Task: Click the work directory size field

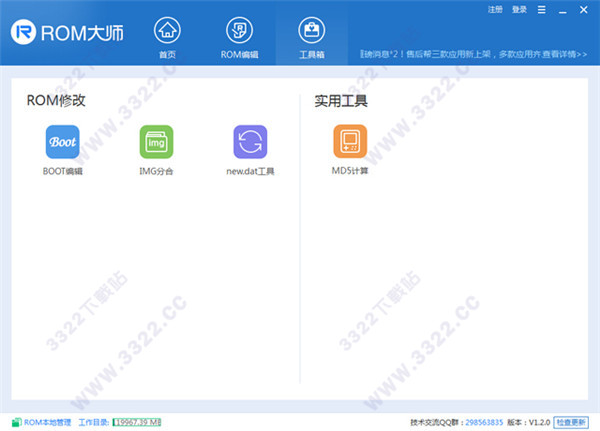Action: pos(137,422)
